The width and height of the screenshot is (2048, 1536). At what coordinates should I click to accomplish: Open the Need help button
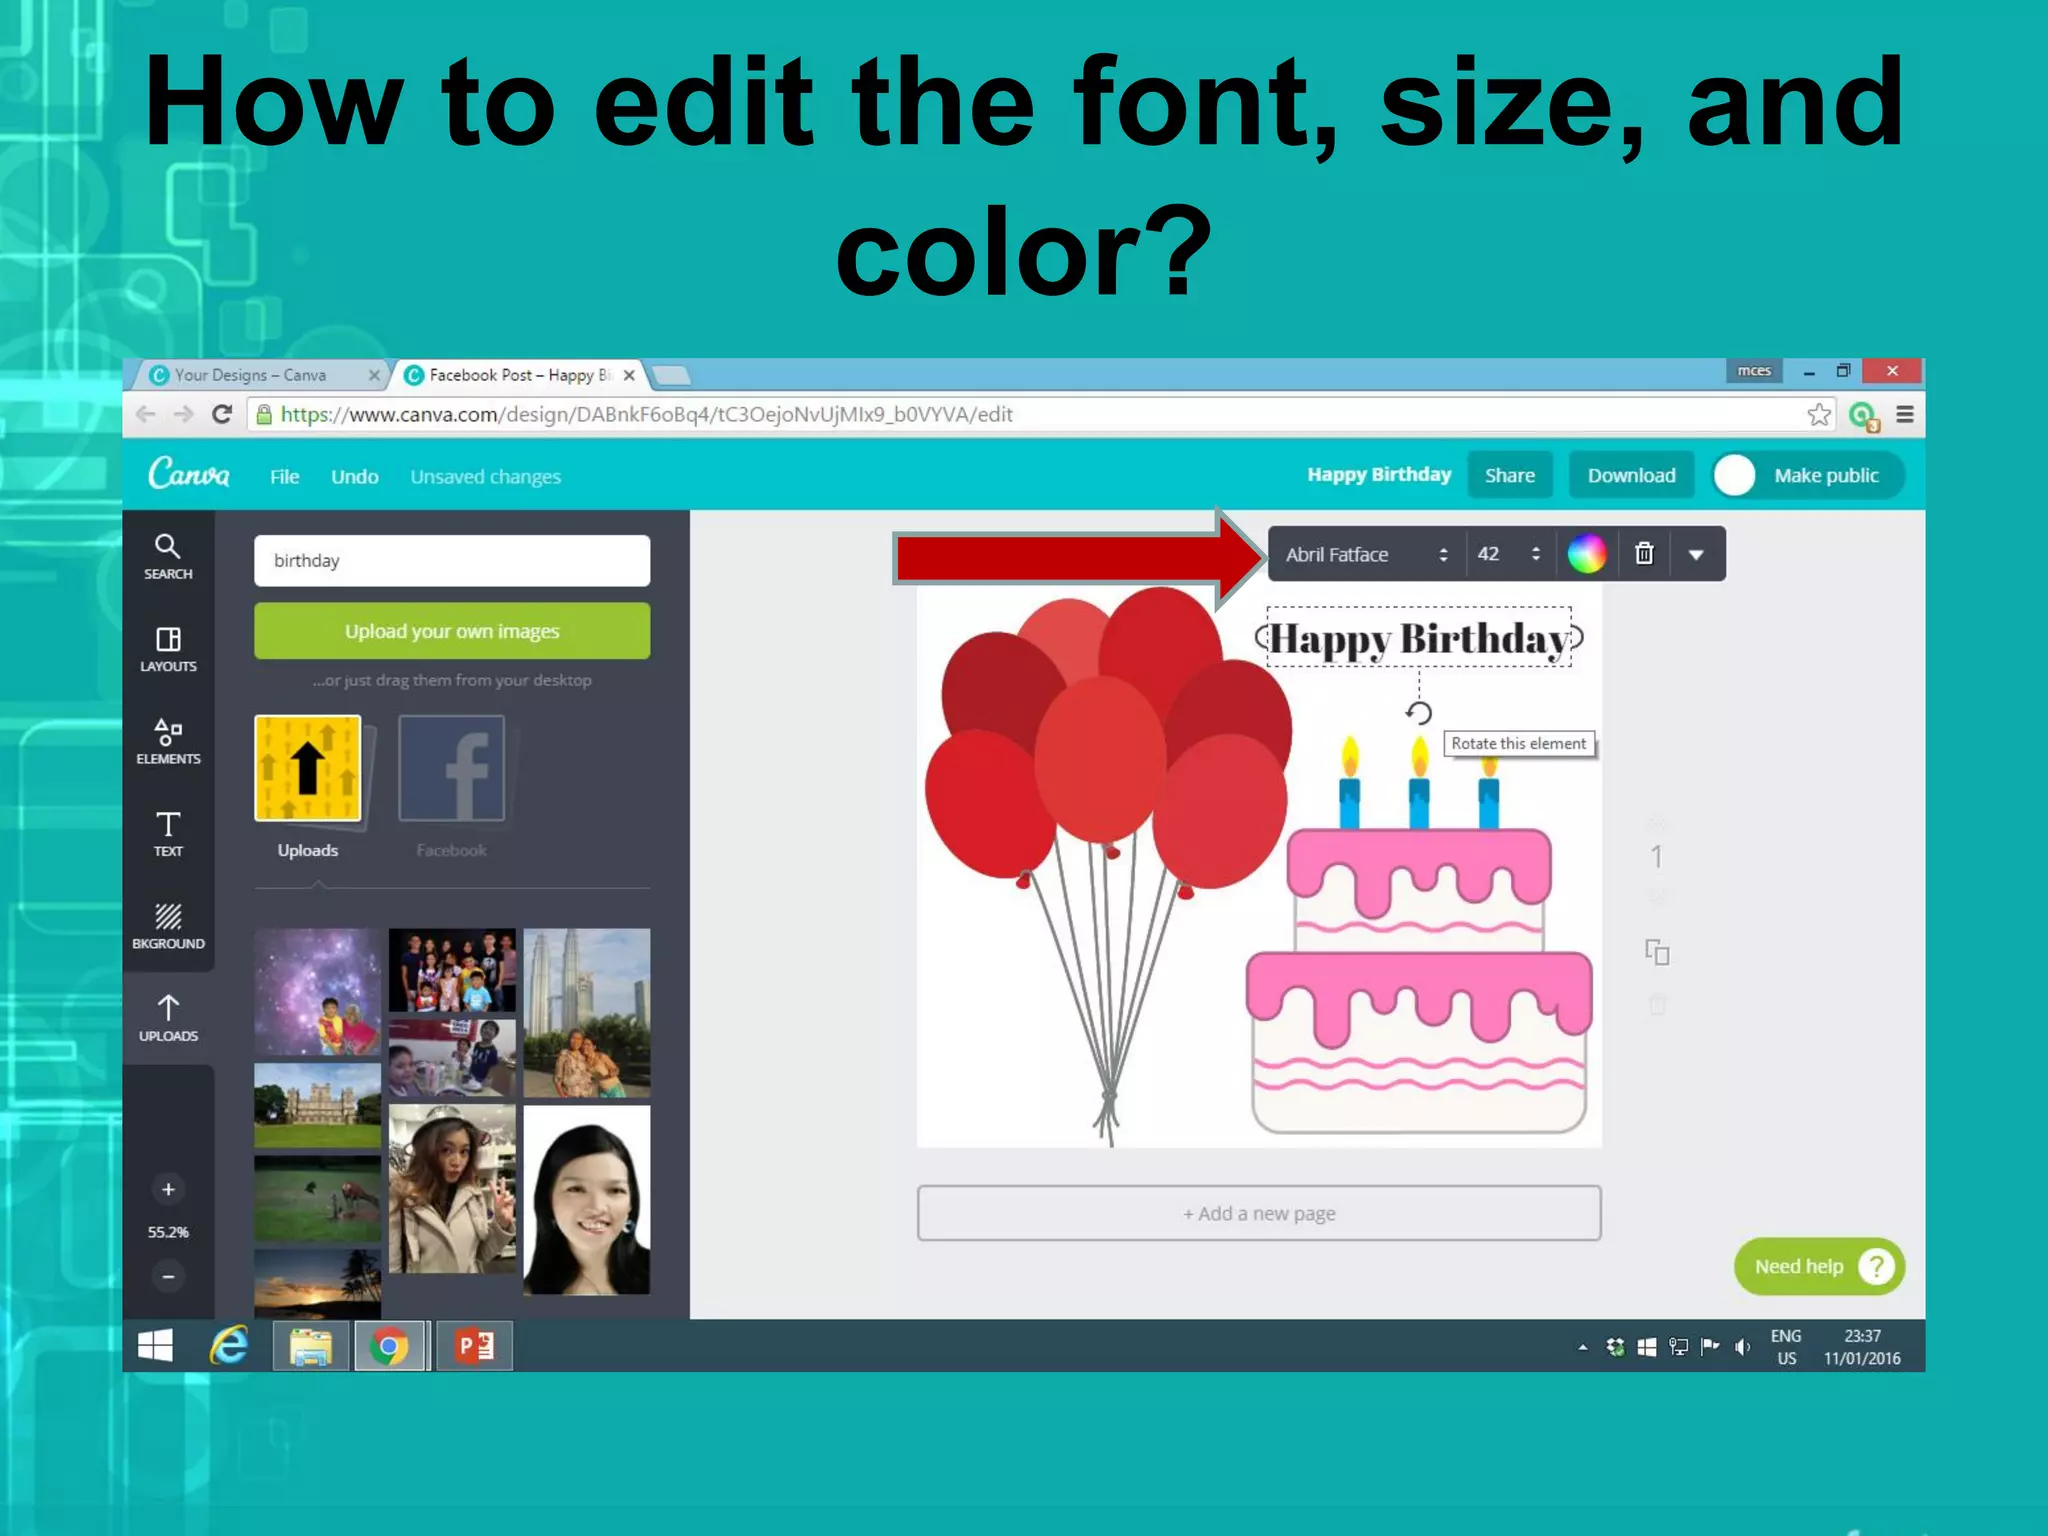1819,1266
